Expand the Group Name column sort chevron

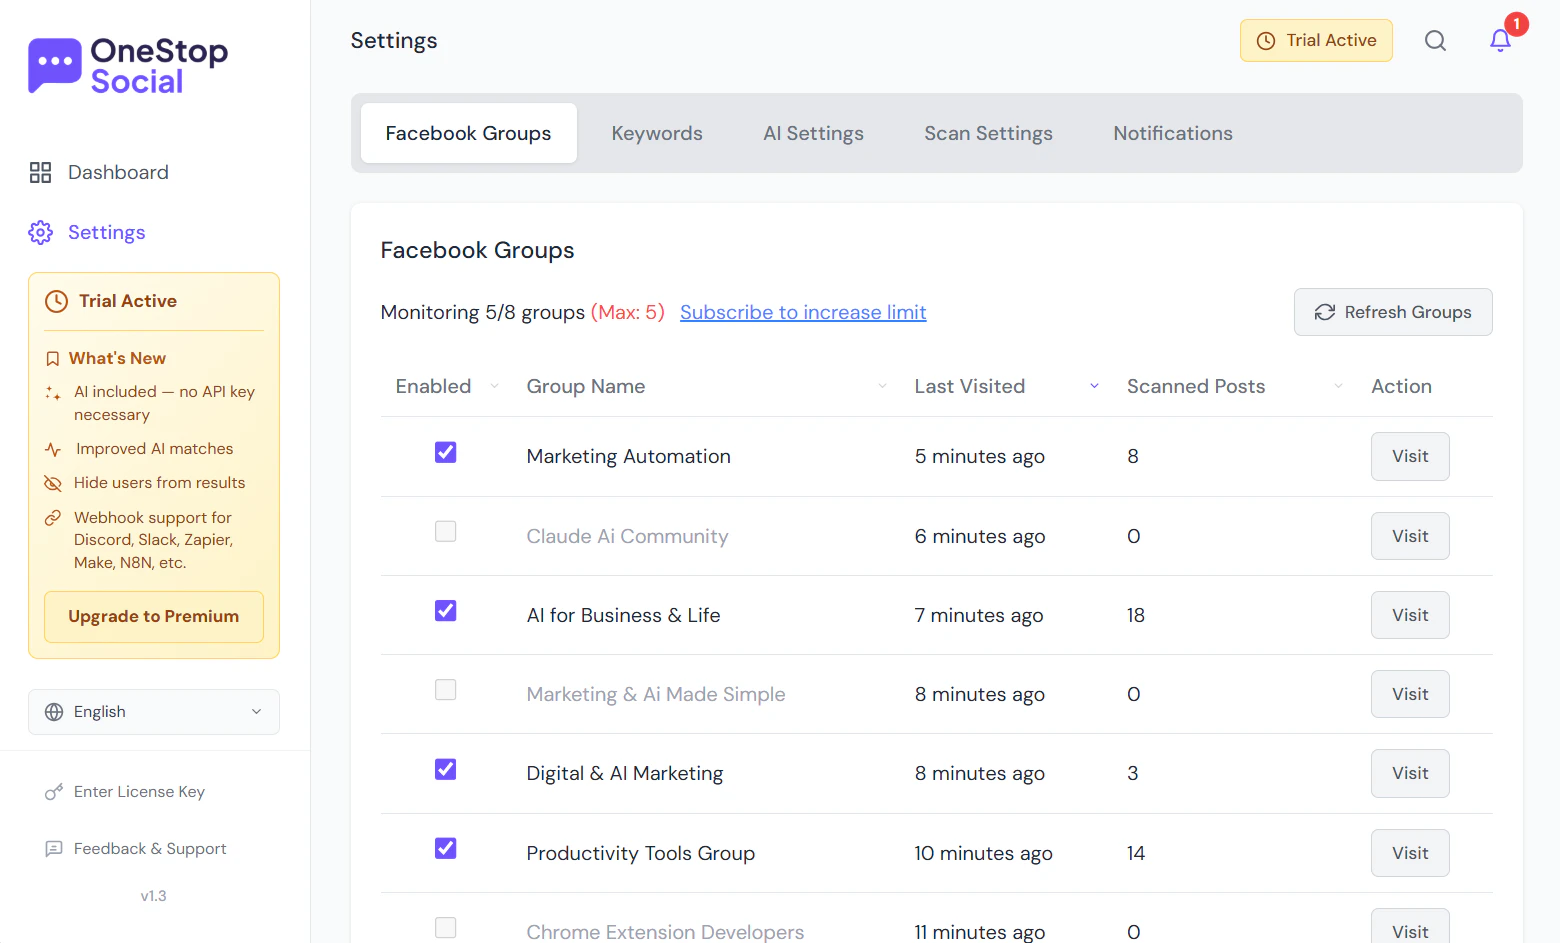coord(882,387)
